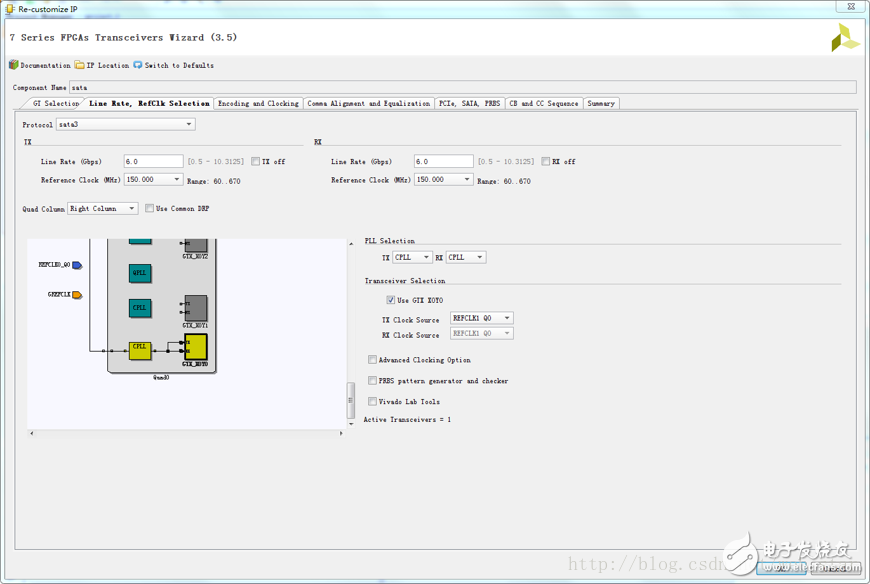The image size is (870, 584).
Task: Click the orange GREFCLK port marker
Action: (77, 295)
